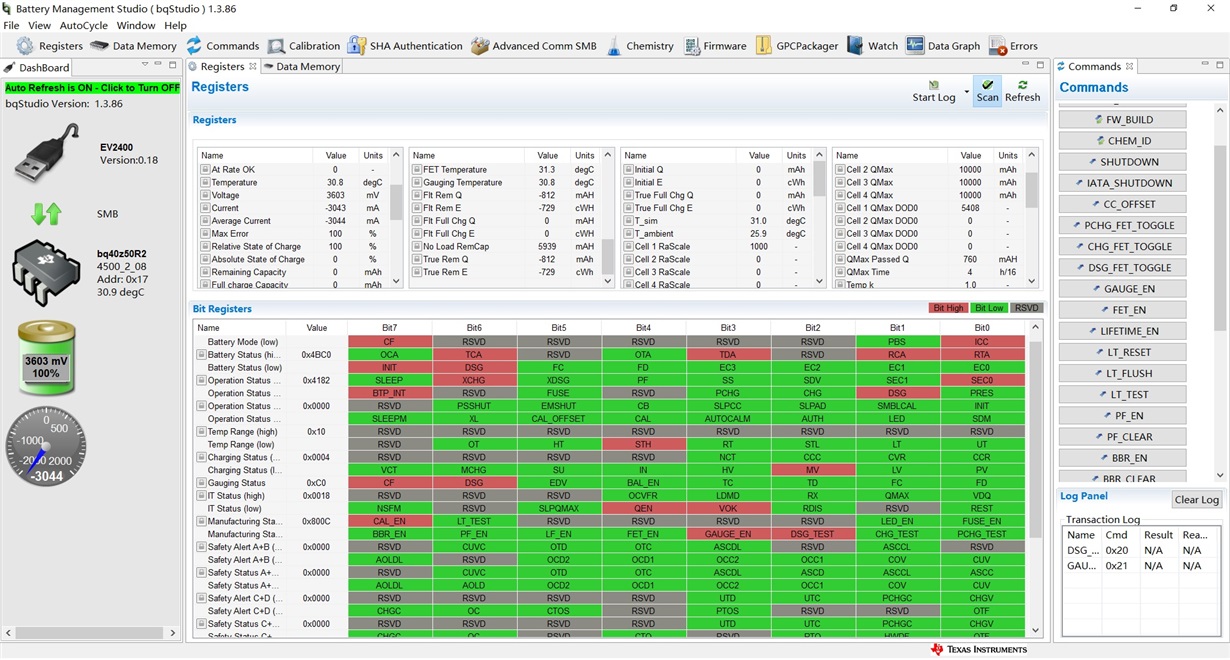Image resolution: width=1230 pixels, height=660 pixels.
Task: Open the Start Log dropdown arrow
Action: [x=966, y=92]
